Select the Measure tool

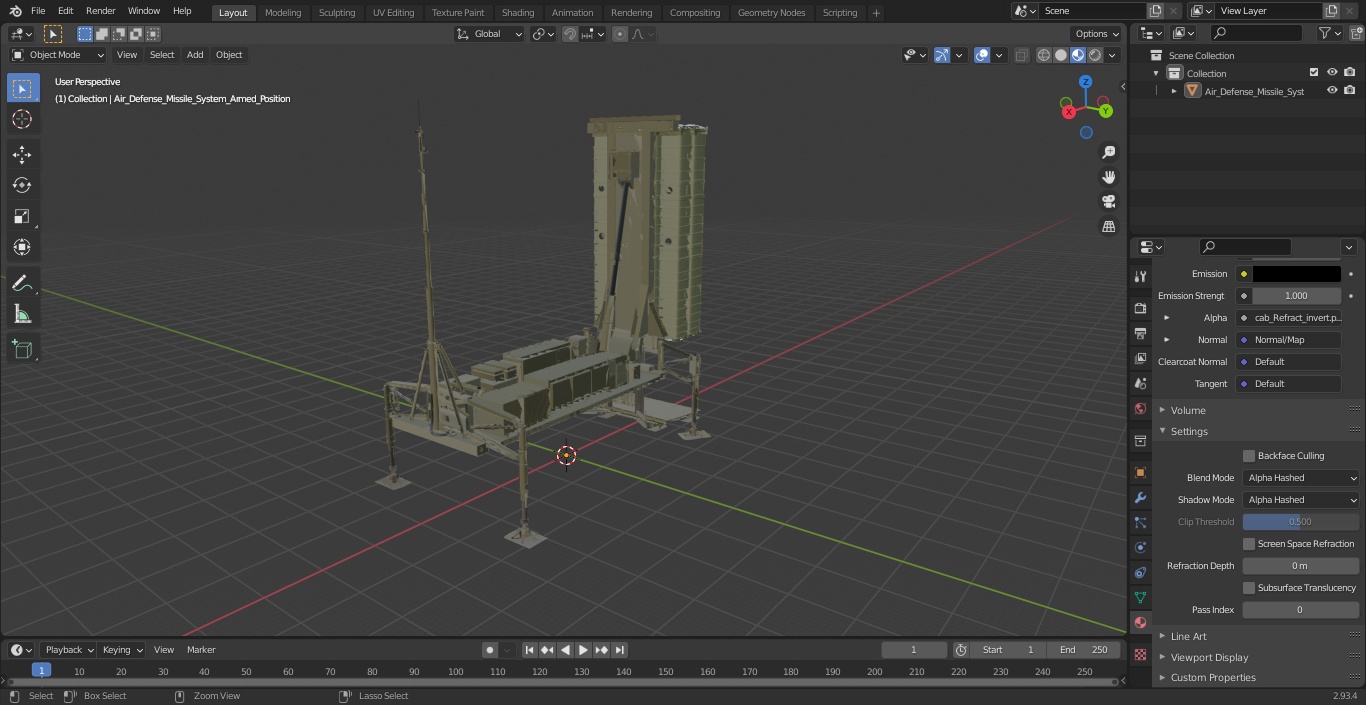(x=22, y=314)
